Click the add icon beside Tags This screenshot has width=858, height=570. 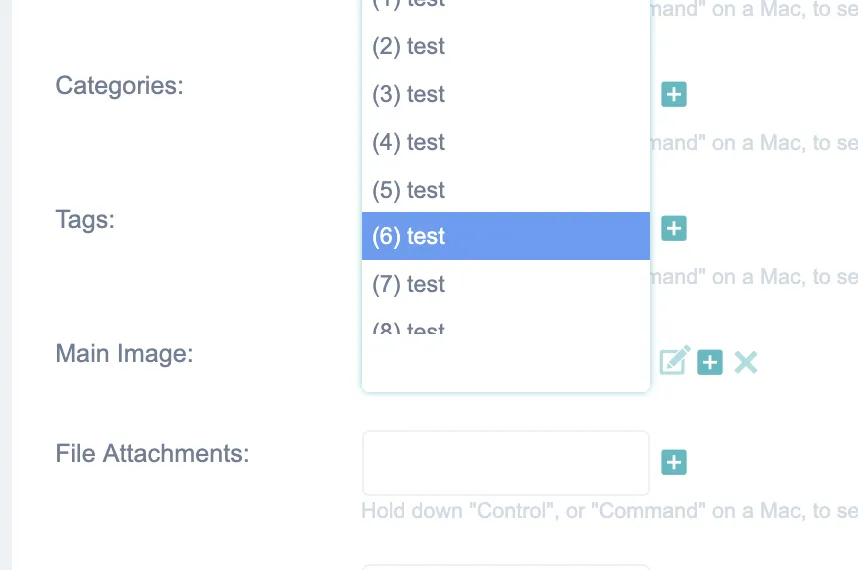coord(674,229)
